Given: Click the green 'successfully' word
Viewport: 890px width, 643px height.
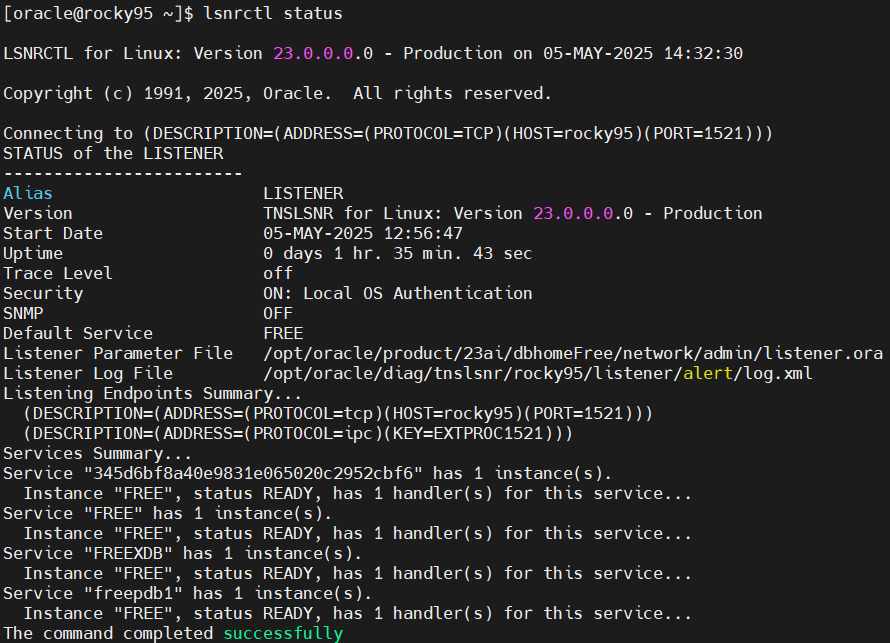Looking at the screenshot, I should click(283, 633).
